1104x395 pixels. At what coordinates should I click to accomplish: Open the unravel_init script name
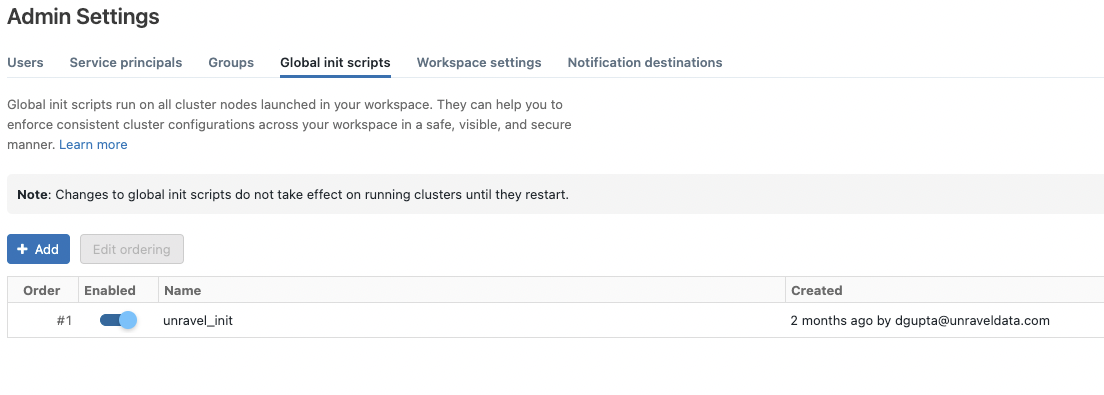198,320
